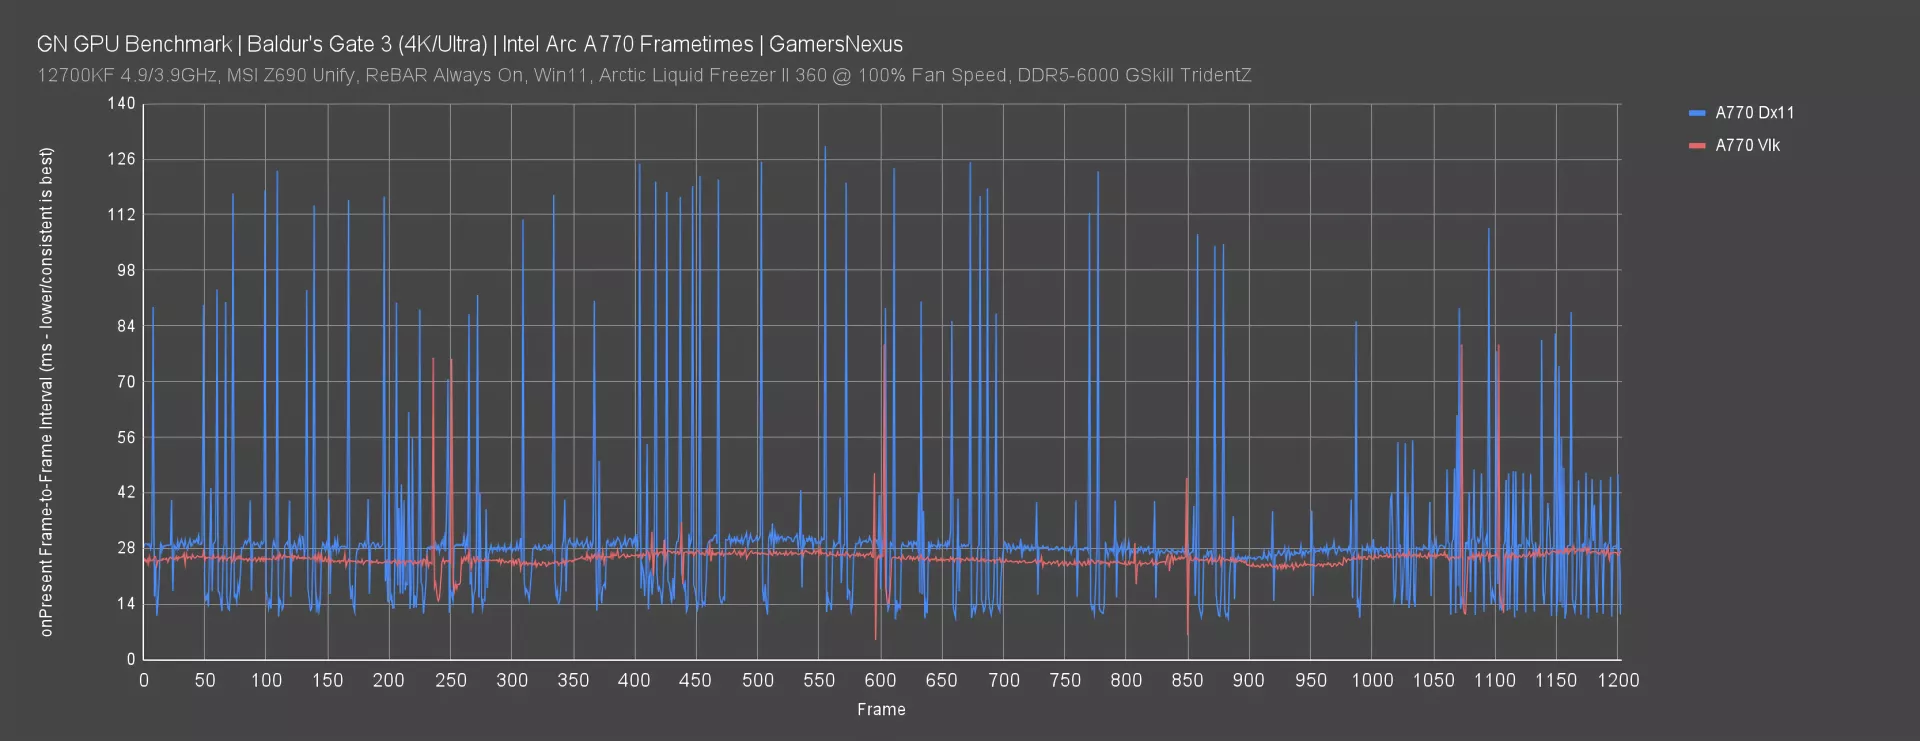Select frame 850 on the x-axis
1920x741 pixels.
pyautogui.click(x=1187, y=680)
